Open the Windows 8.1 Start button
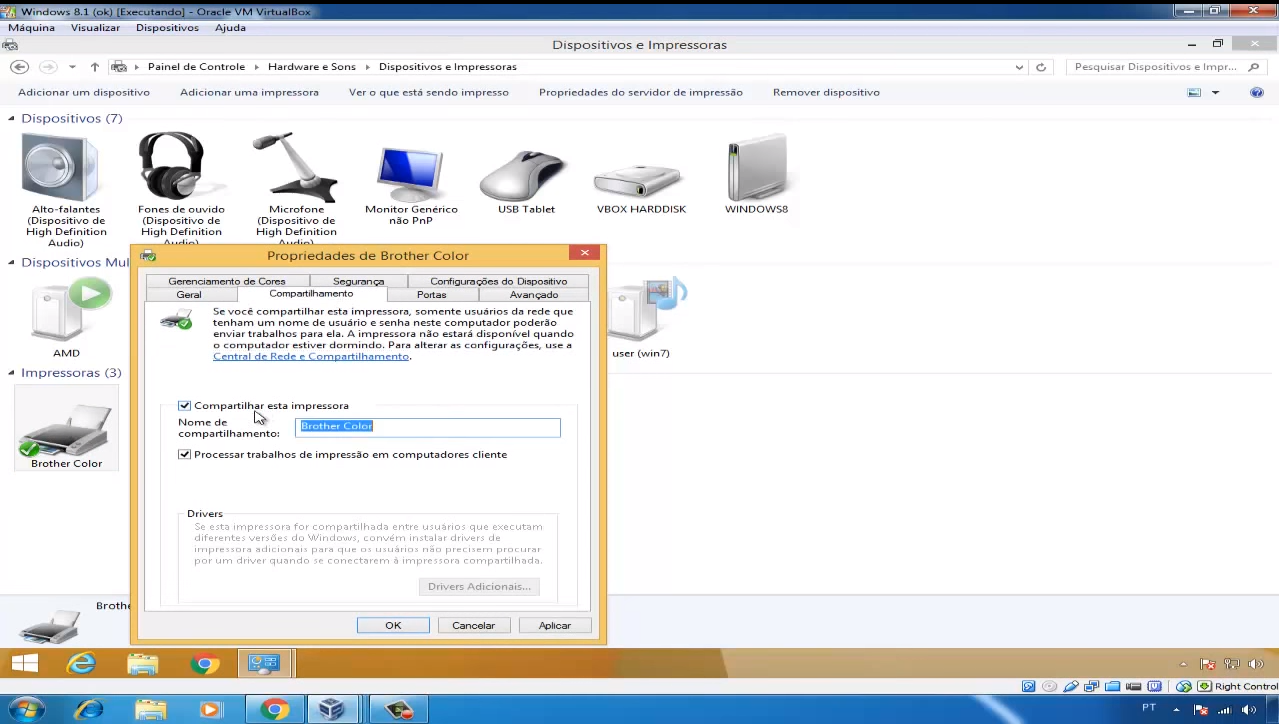Image resolution: width=1279 pixels, height=724 pixels. point(25,663)
